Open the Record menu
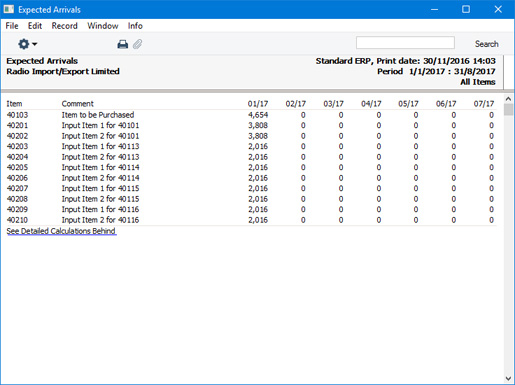 click(x=64, y=26)
